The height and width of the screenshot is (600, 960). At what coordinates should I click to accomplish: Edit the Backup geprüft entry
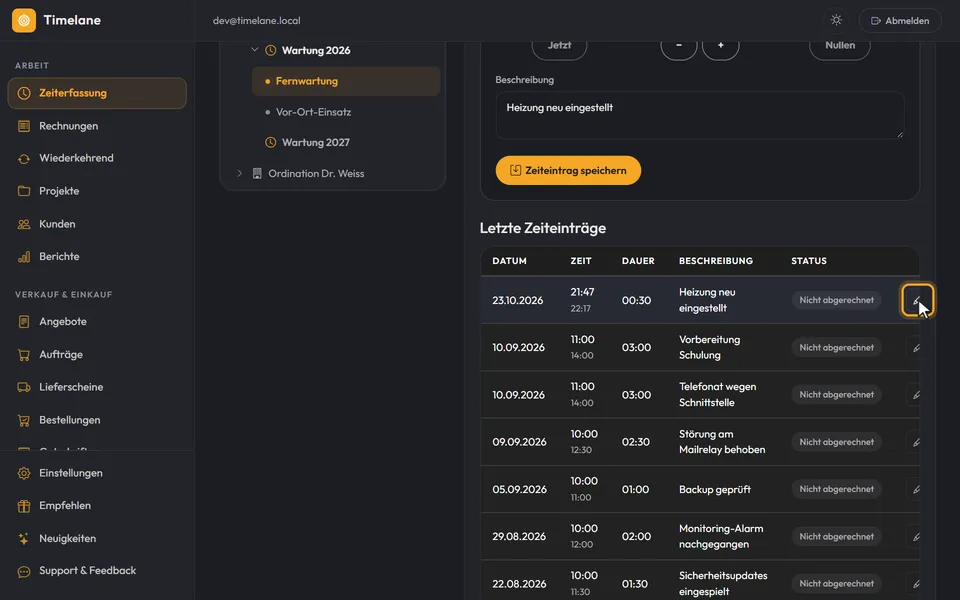[x=914, y=489]
